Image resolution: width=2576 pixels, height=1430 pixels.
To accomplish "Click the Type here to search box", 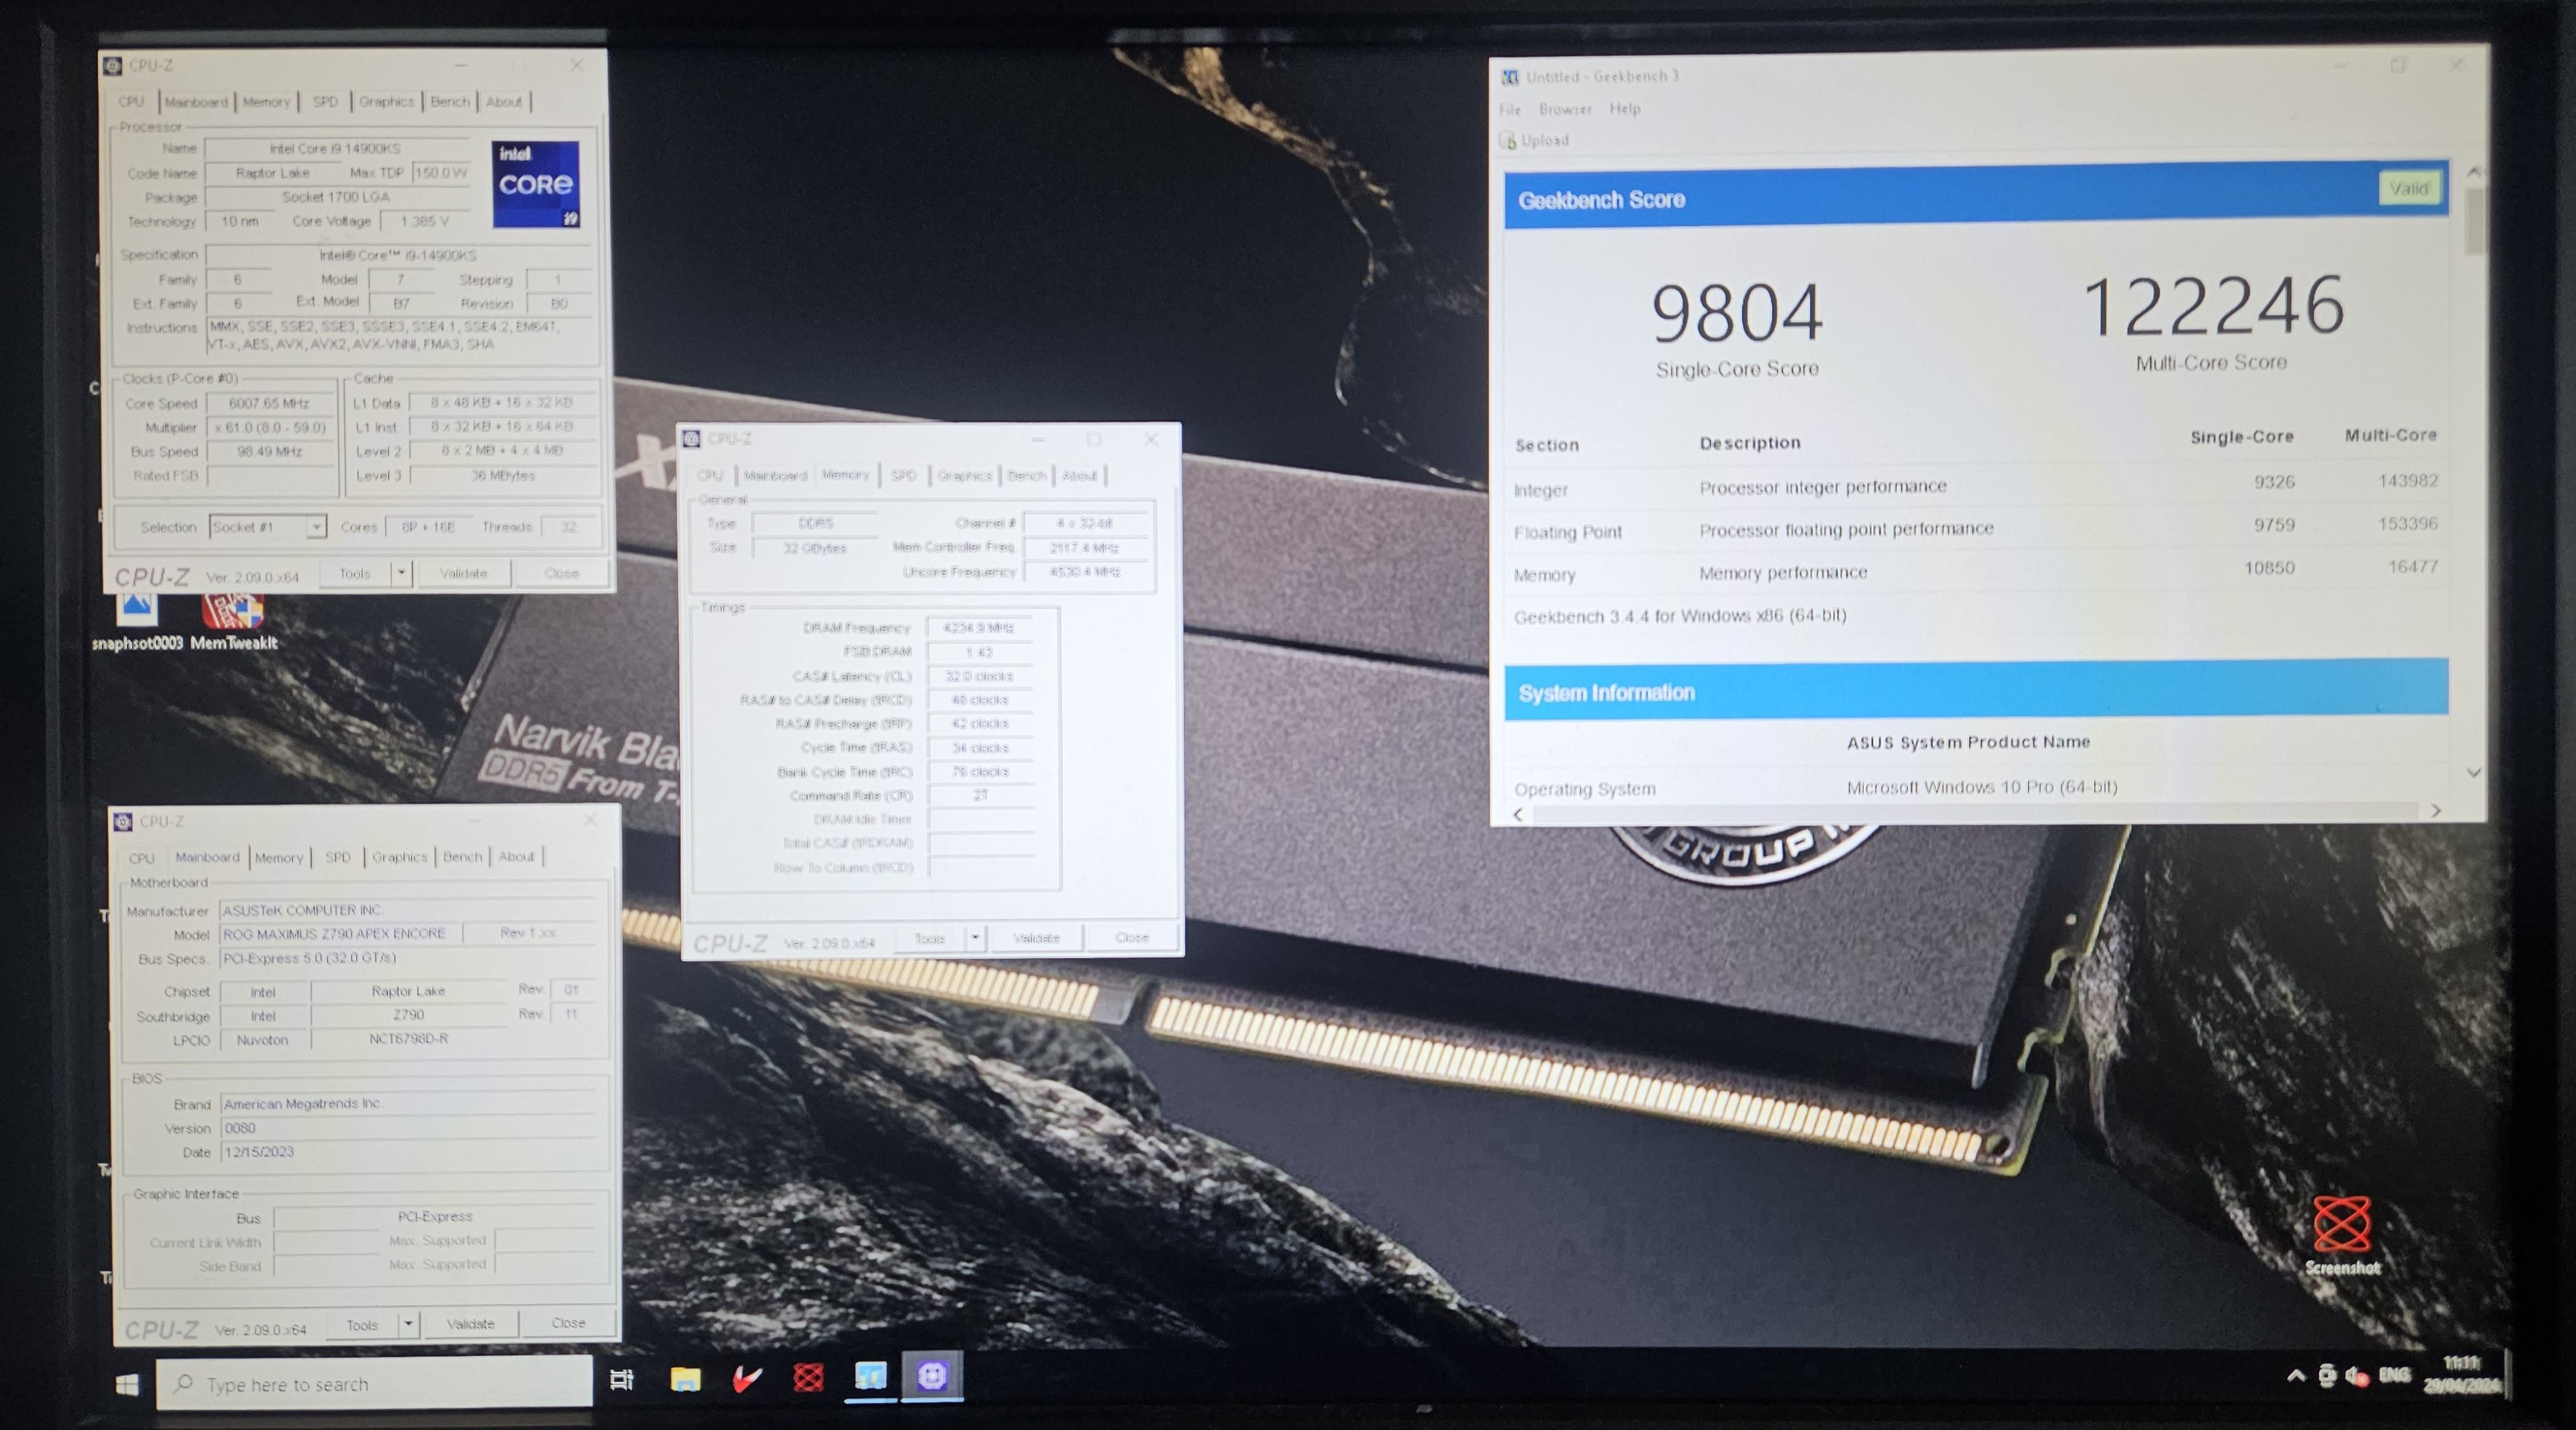I will pos(374,1384).
